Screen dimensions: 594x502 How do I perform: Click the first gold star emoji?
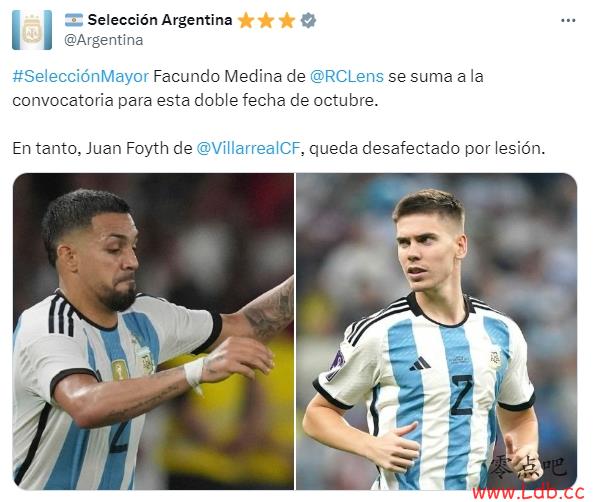pos(245,20)
